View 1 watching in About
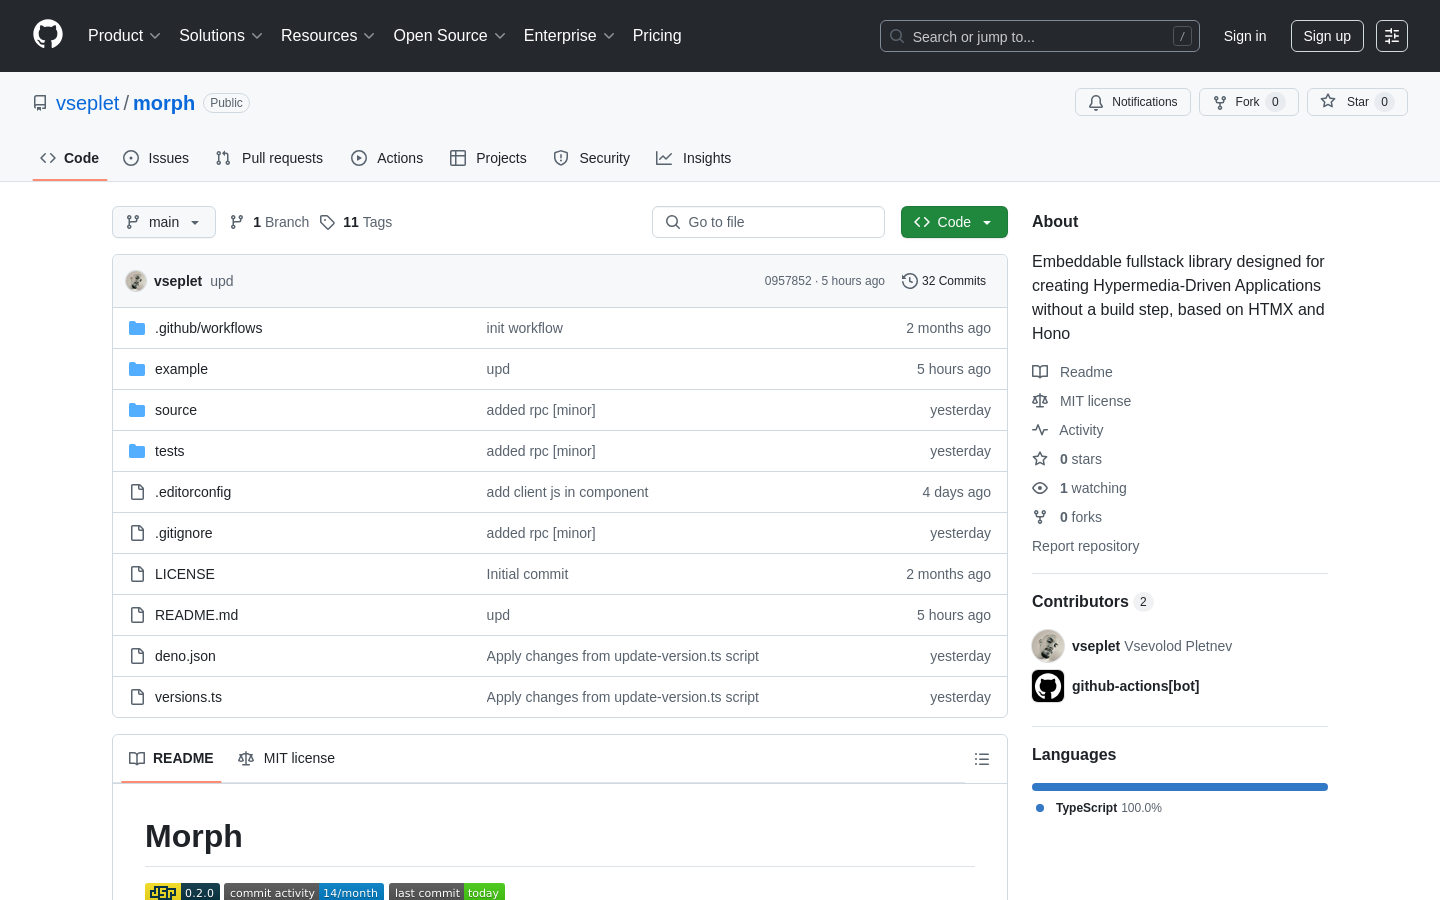Screen dimensions: 1440x900 coord(1079,488)
